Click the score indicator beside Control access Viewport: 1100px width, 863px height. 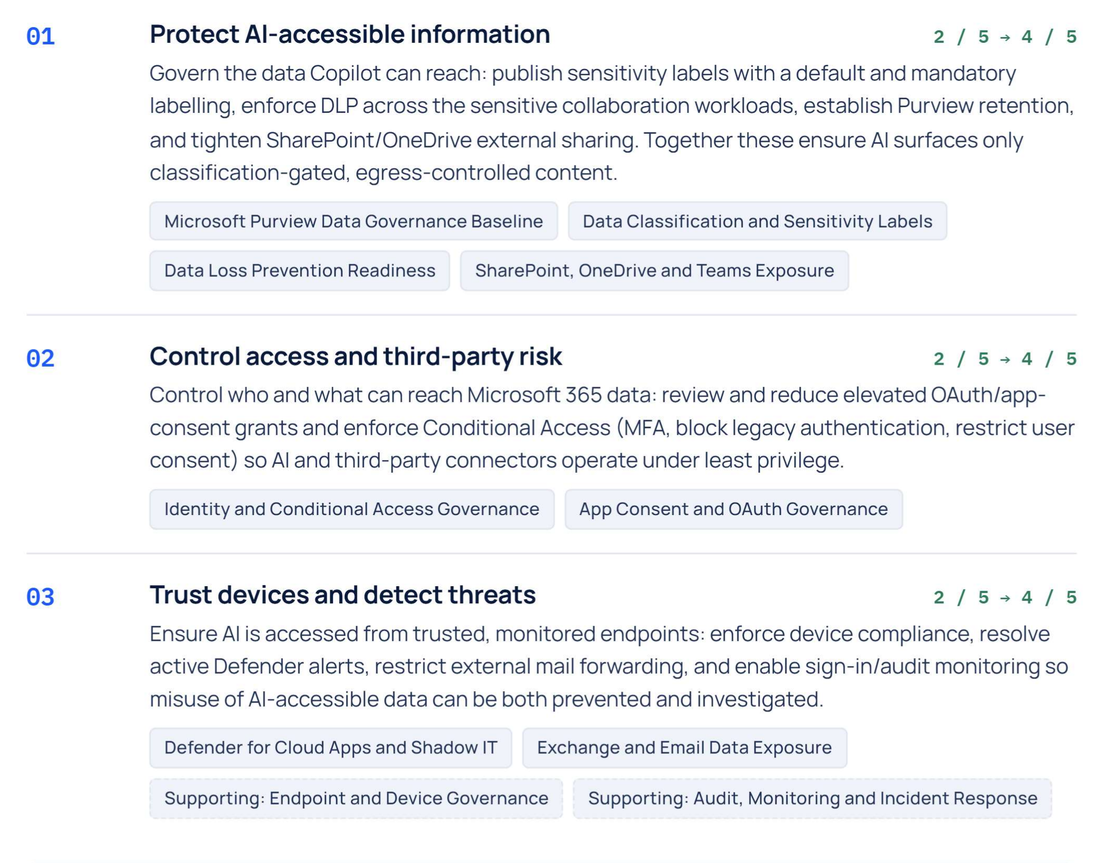(1005, 359)
